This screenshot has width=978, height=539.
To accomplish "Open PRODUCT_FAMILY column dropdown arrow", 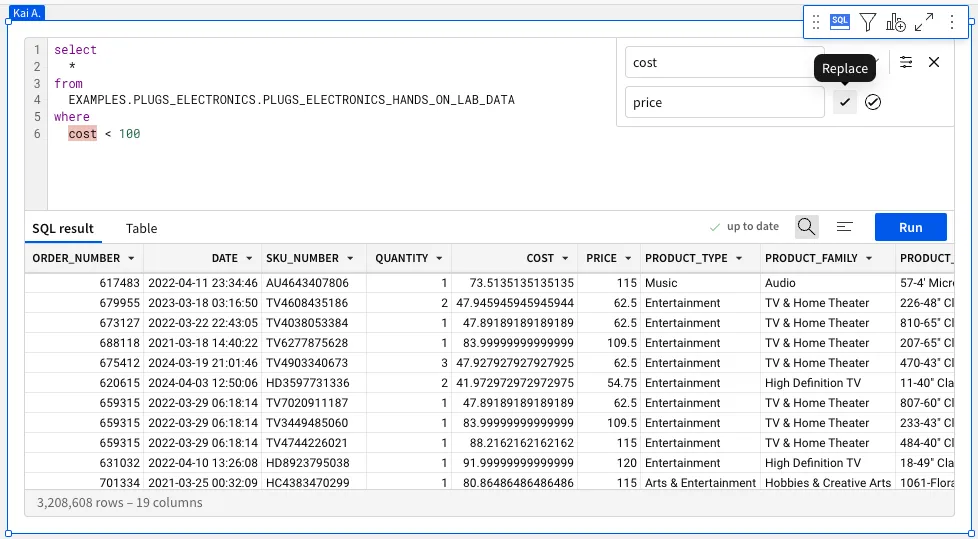I will point(869,258).
